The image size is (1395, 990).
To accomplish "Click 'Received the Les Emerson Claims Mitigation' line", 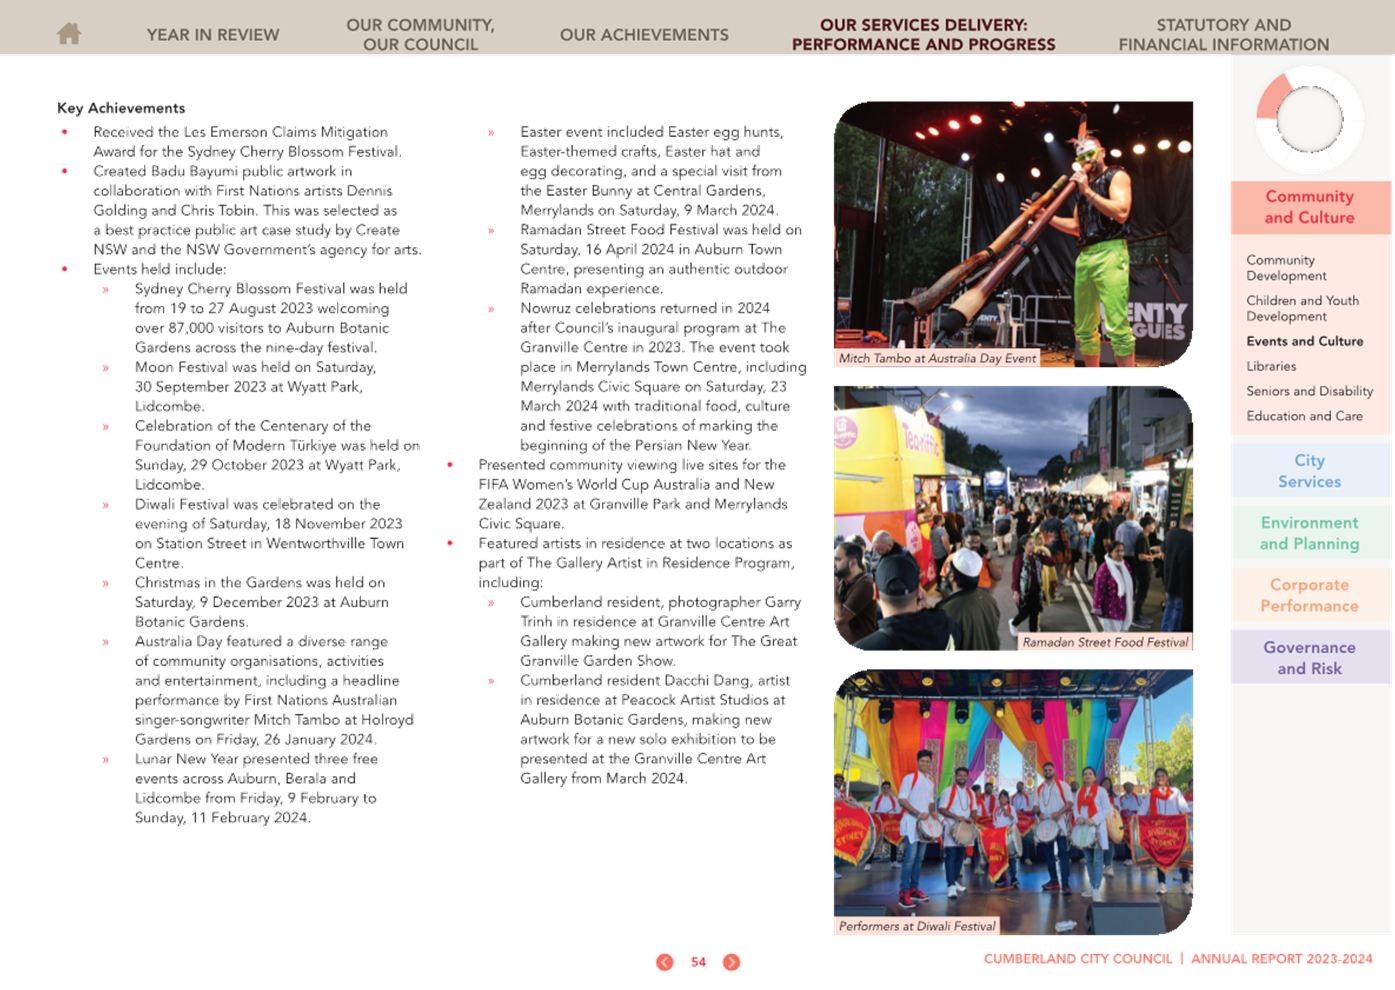I will 240,132.
